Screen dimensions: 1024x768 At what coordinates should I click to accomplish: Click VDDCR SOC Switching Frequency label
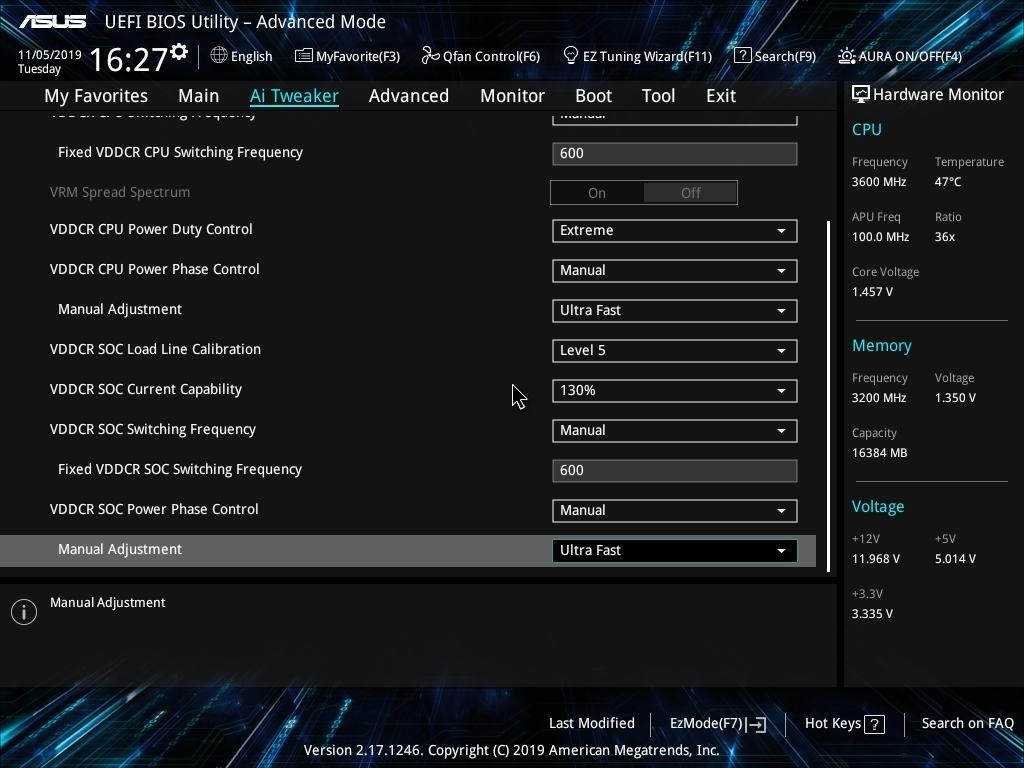[153, 429]
